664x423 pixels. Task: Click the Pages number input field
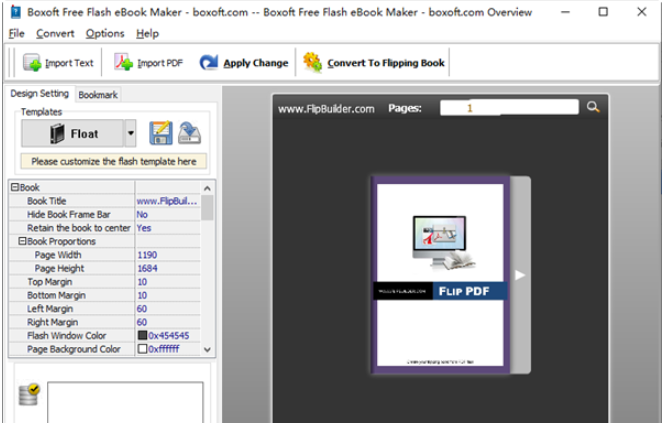coord(509,108)
